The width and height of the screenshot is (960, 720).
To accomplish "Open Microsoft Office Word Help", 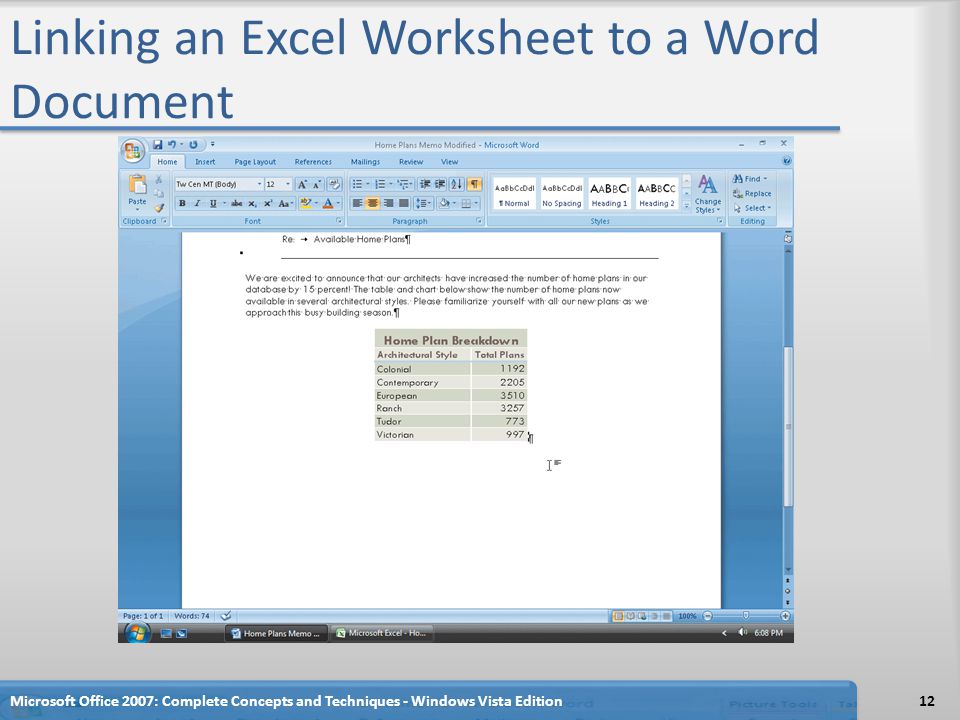I will tap(786, 161).
